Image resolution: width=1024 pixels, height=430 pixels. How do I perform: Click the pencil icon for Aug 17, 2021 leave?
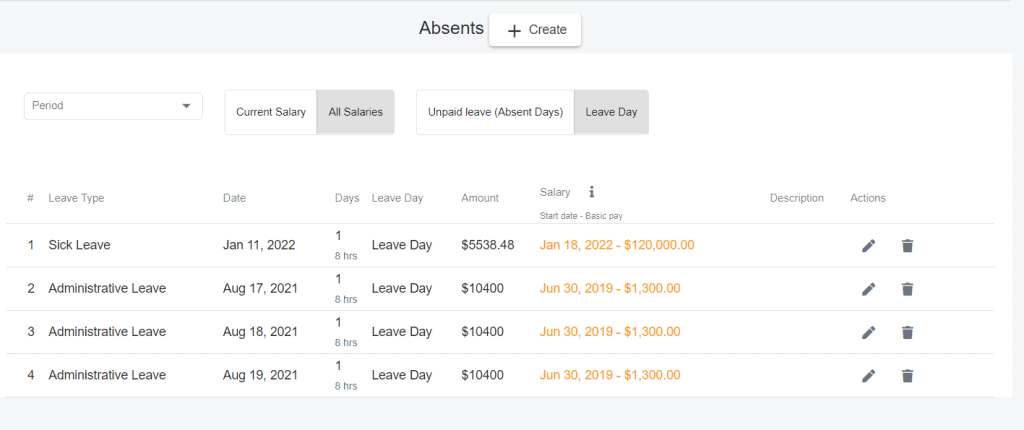[x=868, y=289]
